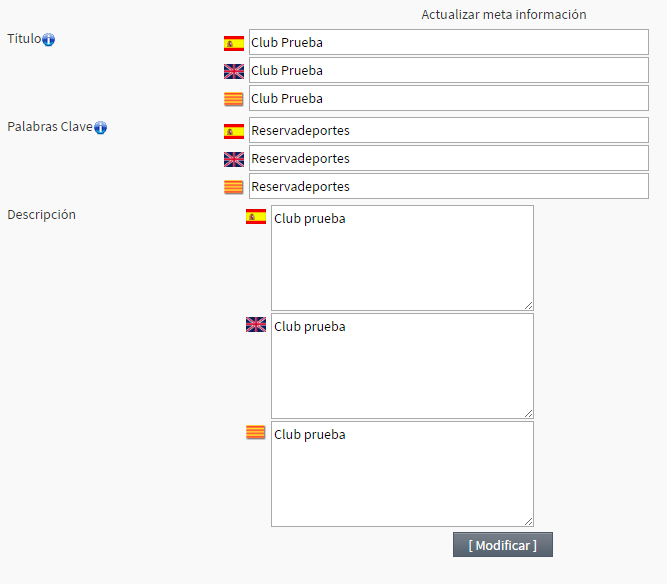
Task: Click the Catalan flag next to Descripción textarea
Action: pos(256,433)
